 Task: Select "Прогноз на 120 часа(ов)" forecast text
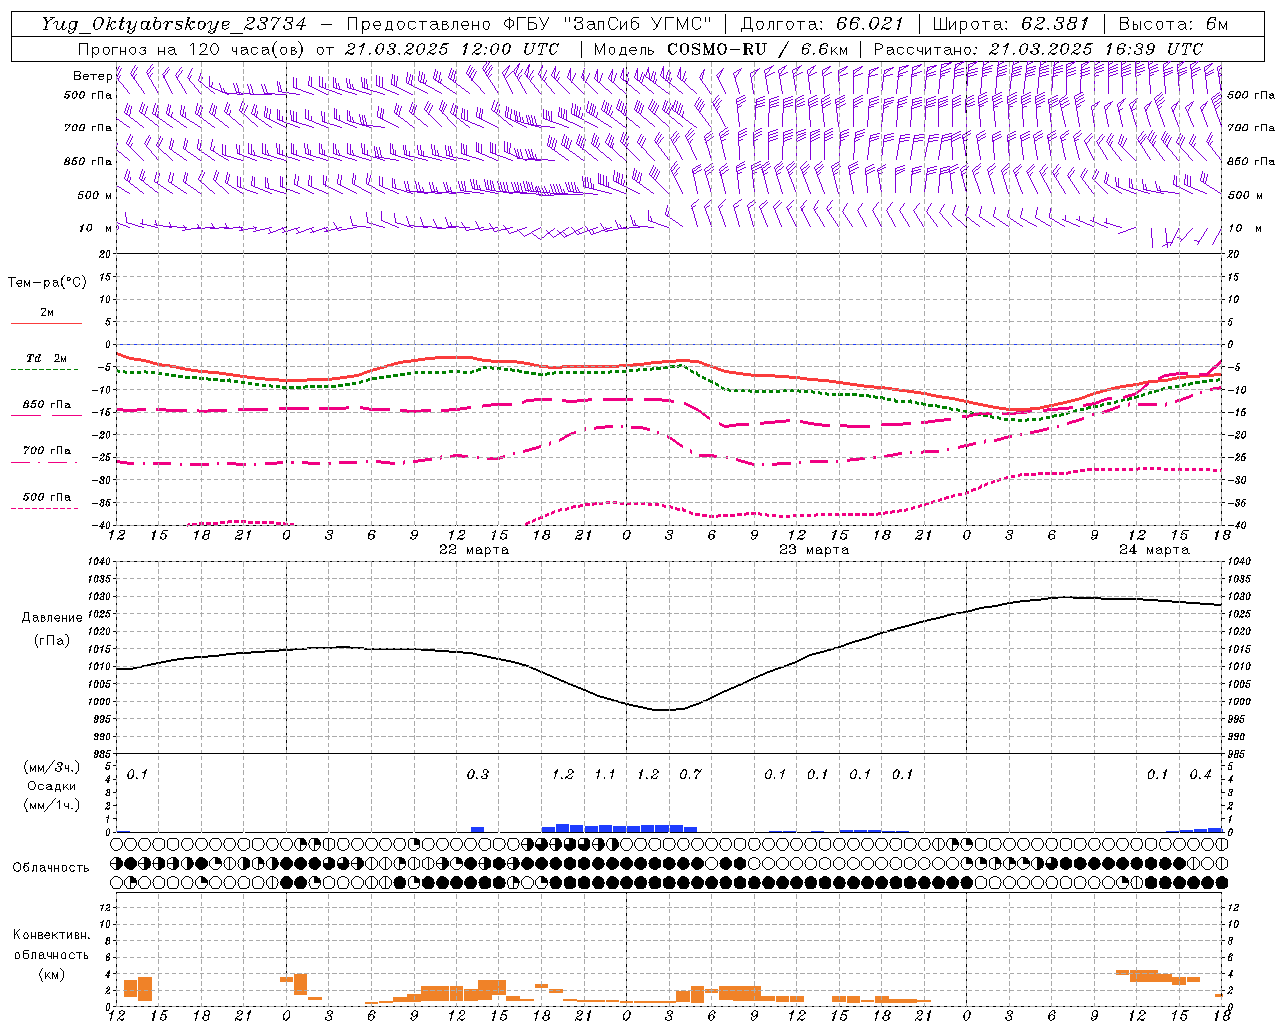pyautogui.click(x=192, y=49)
